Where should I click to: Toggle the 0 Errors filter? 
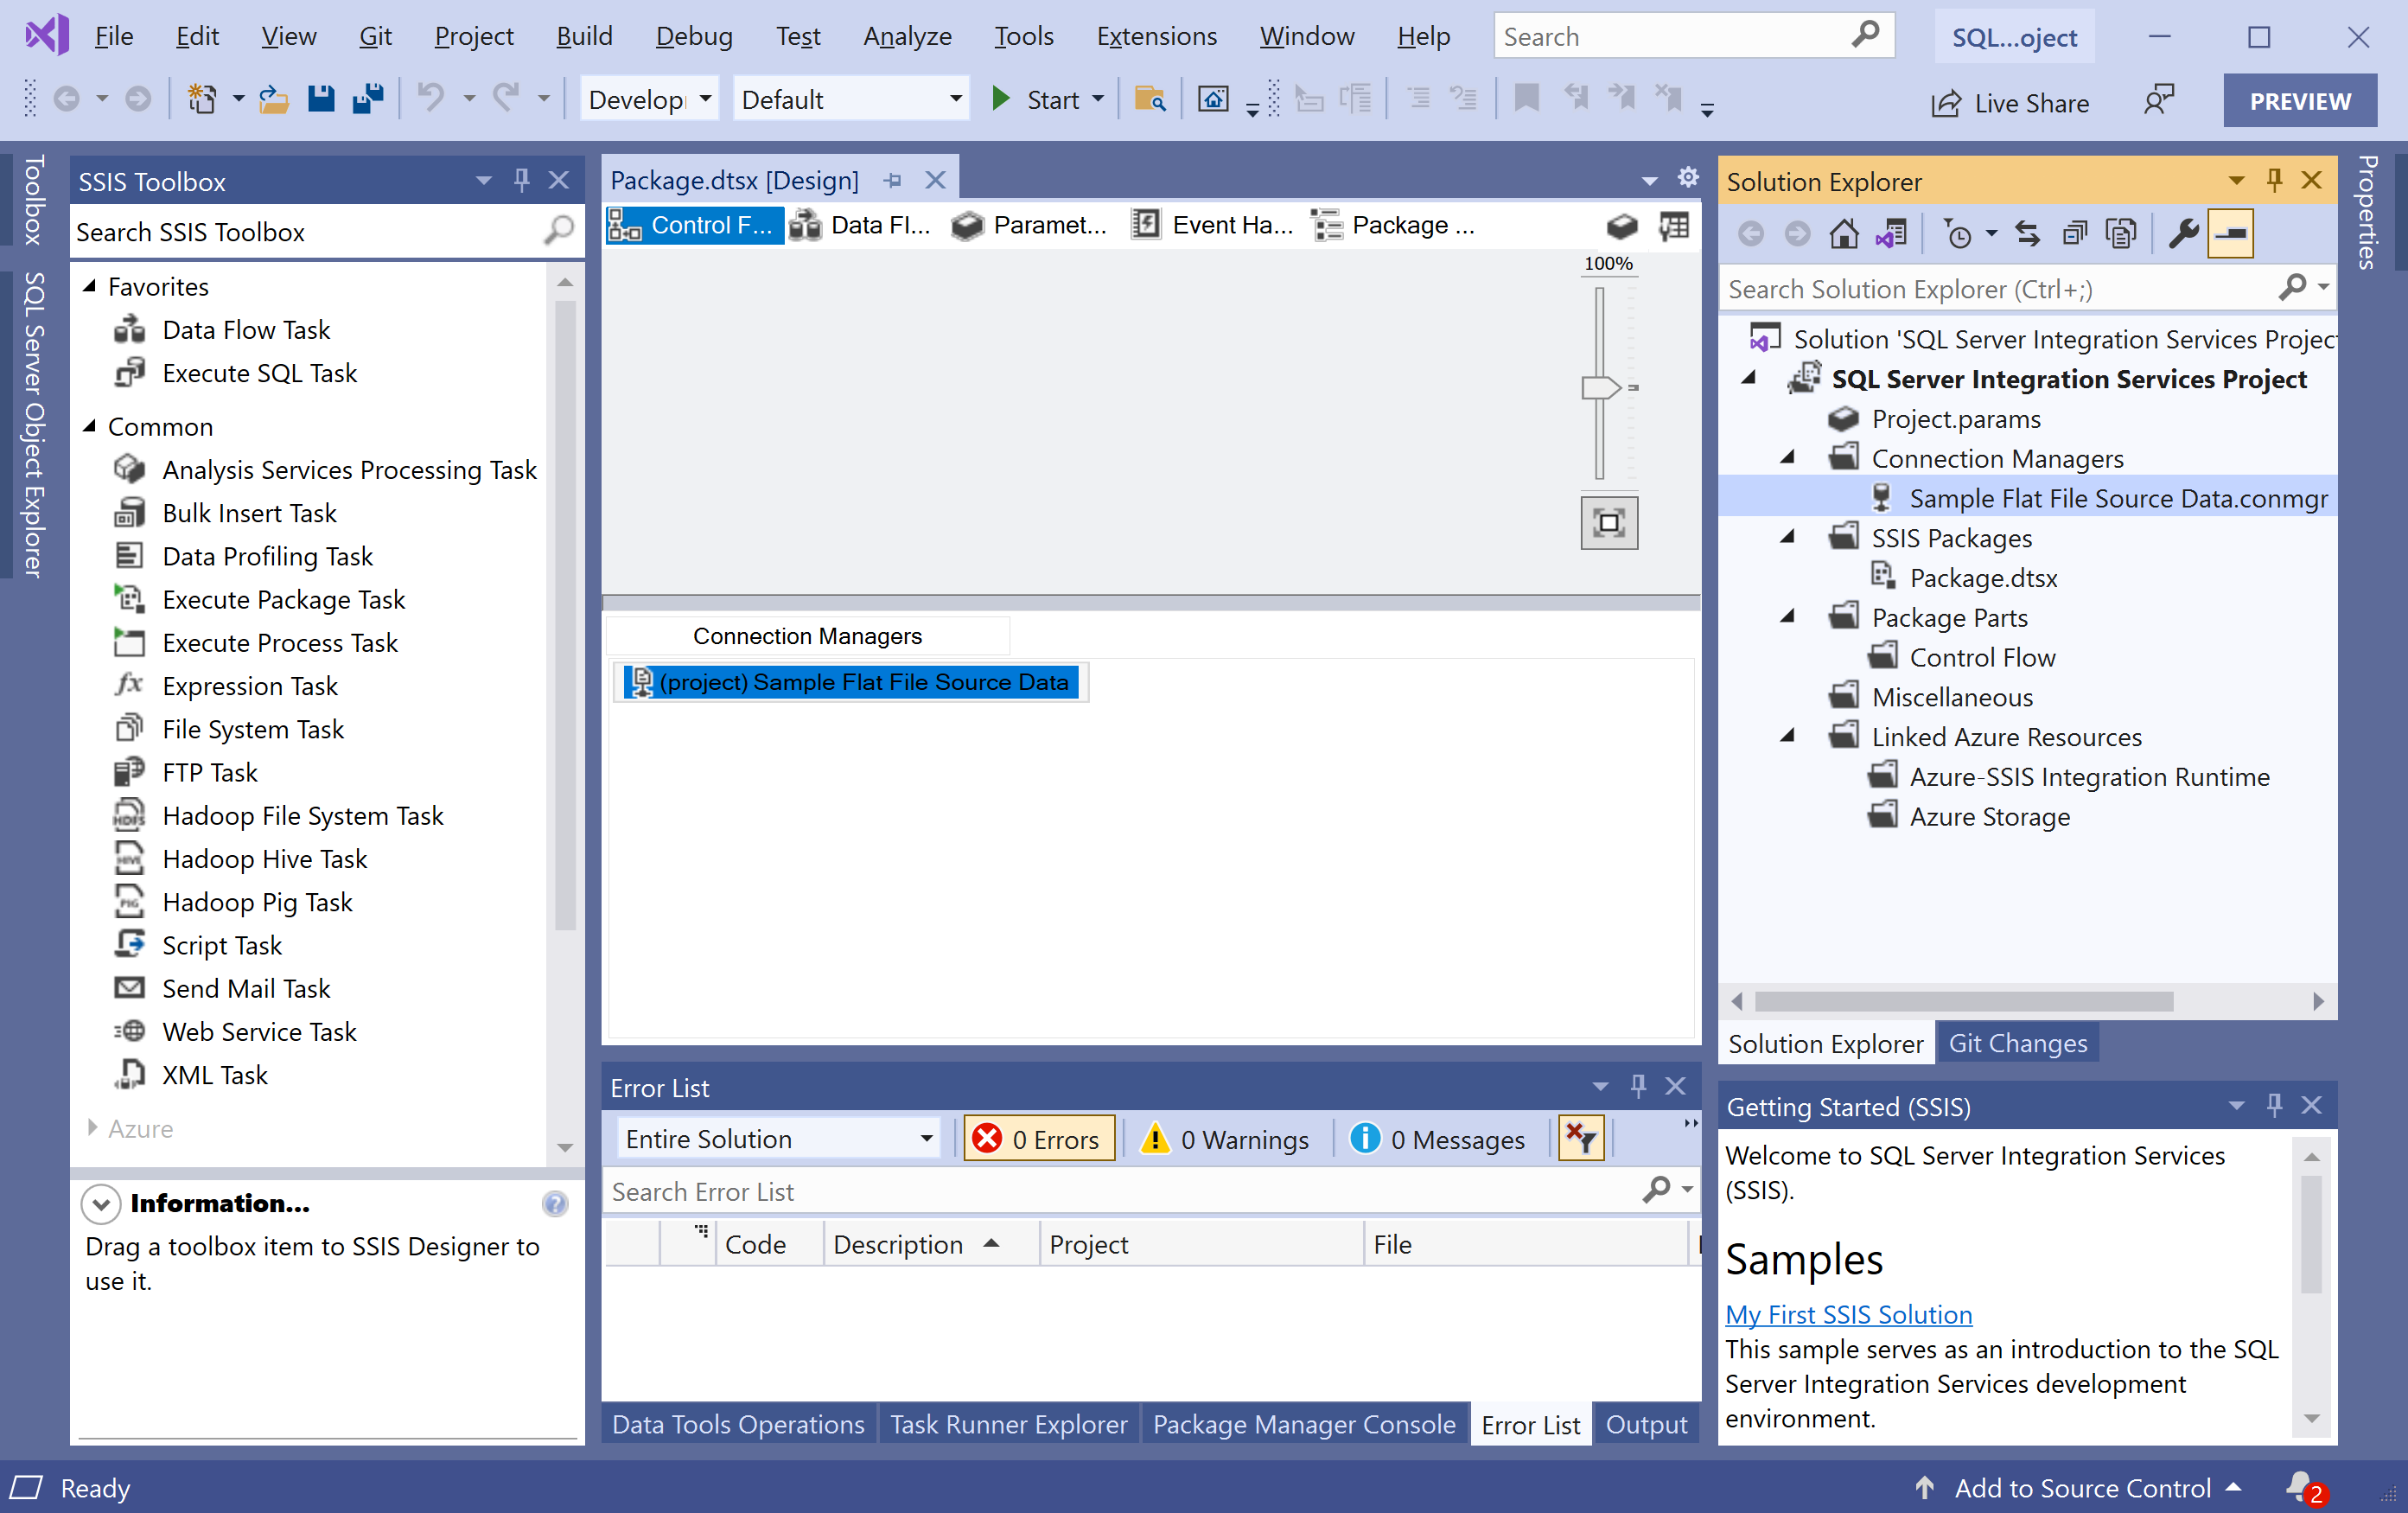(1038, 1139)
